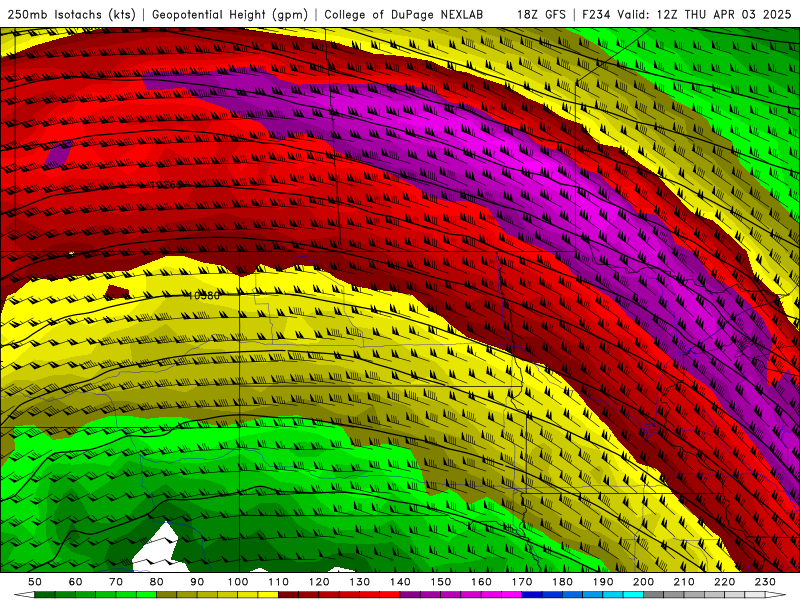The image size is (800, 600).
Task: Click the 10380 height contour label
Action: point(204,295)
